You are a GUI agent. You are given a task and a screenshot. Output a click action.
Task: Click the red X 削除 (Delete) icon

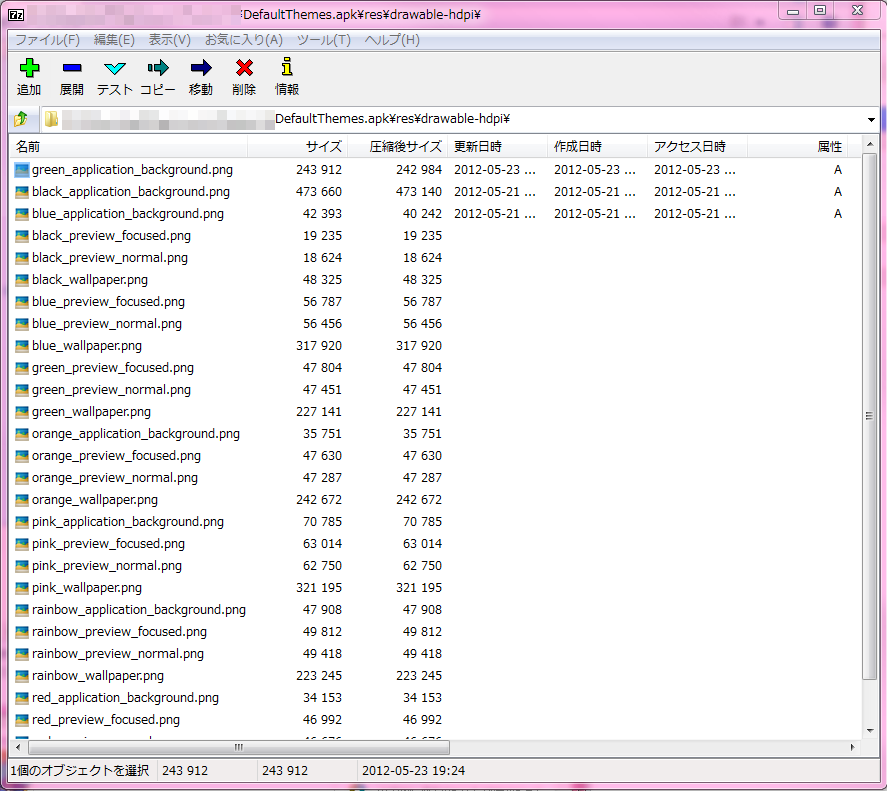(244, 68)
